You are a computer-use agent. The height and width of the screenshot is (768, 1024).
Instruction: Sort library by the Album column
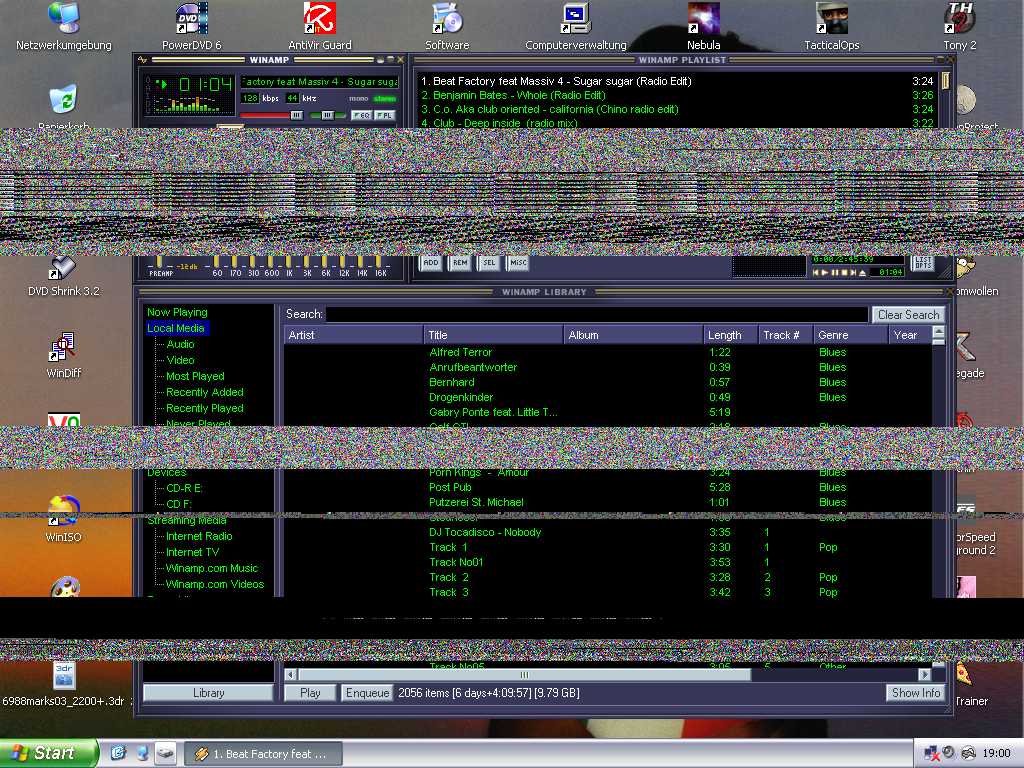(x=633, y=335)
